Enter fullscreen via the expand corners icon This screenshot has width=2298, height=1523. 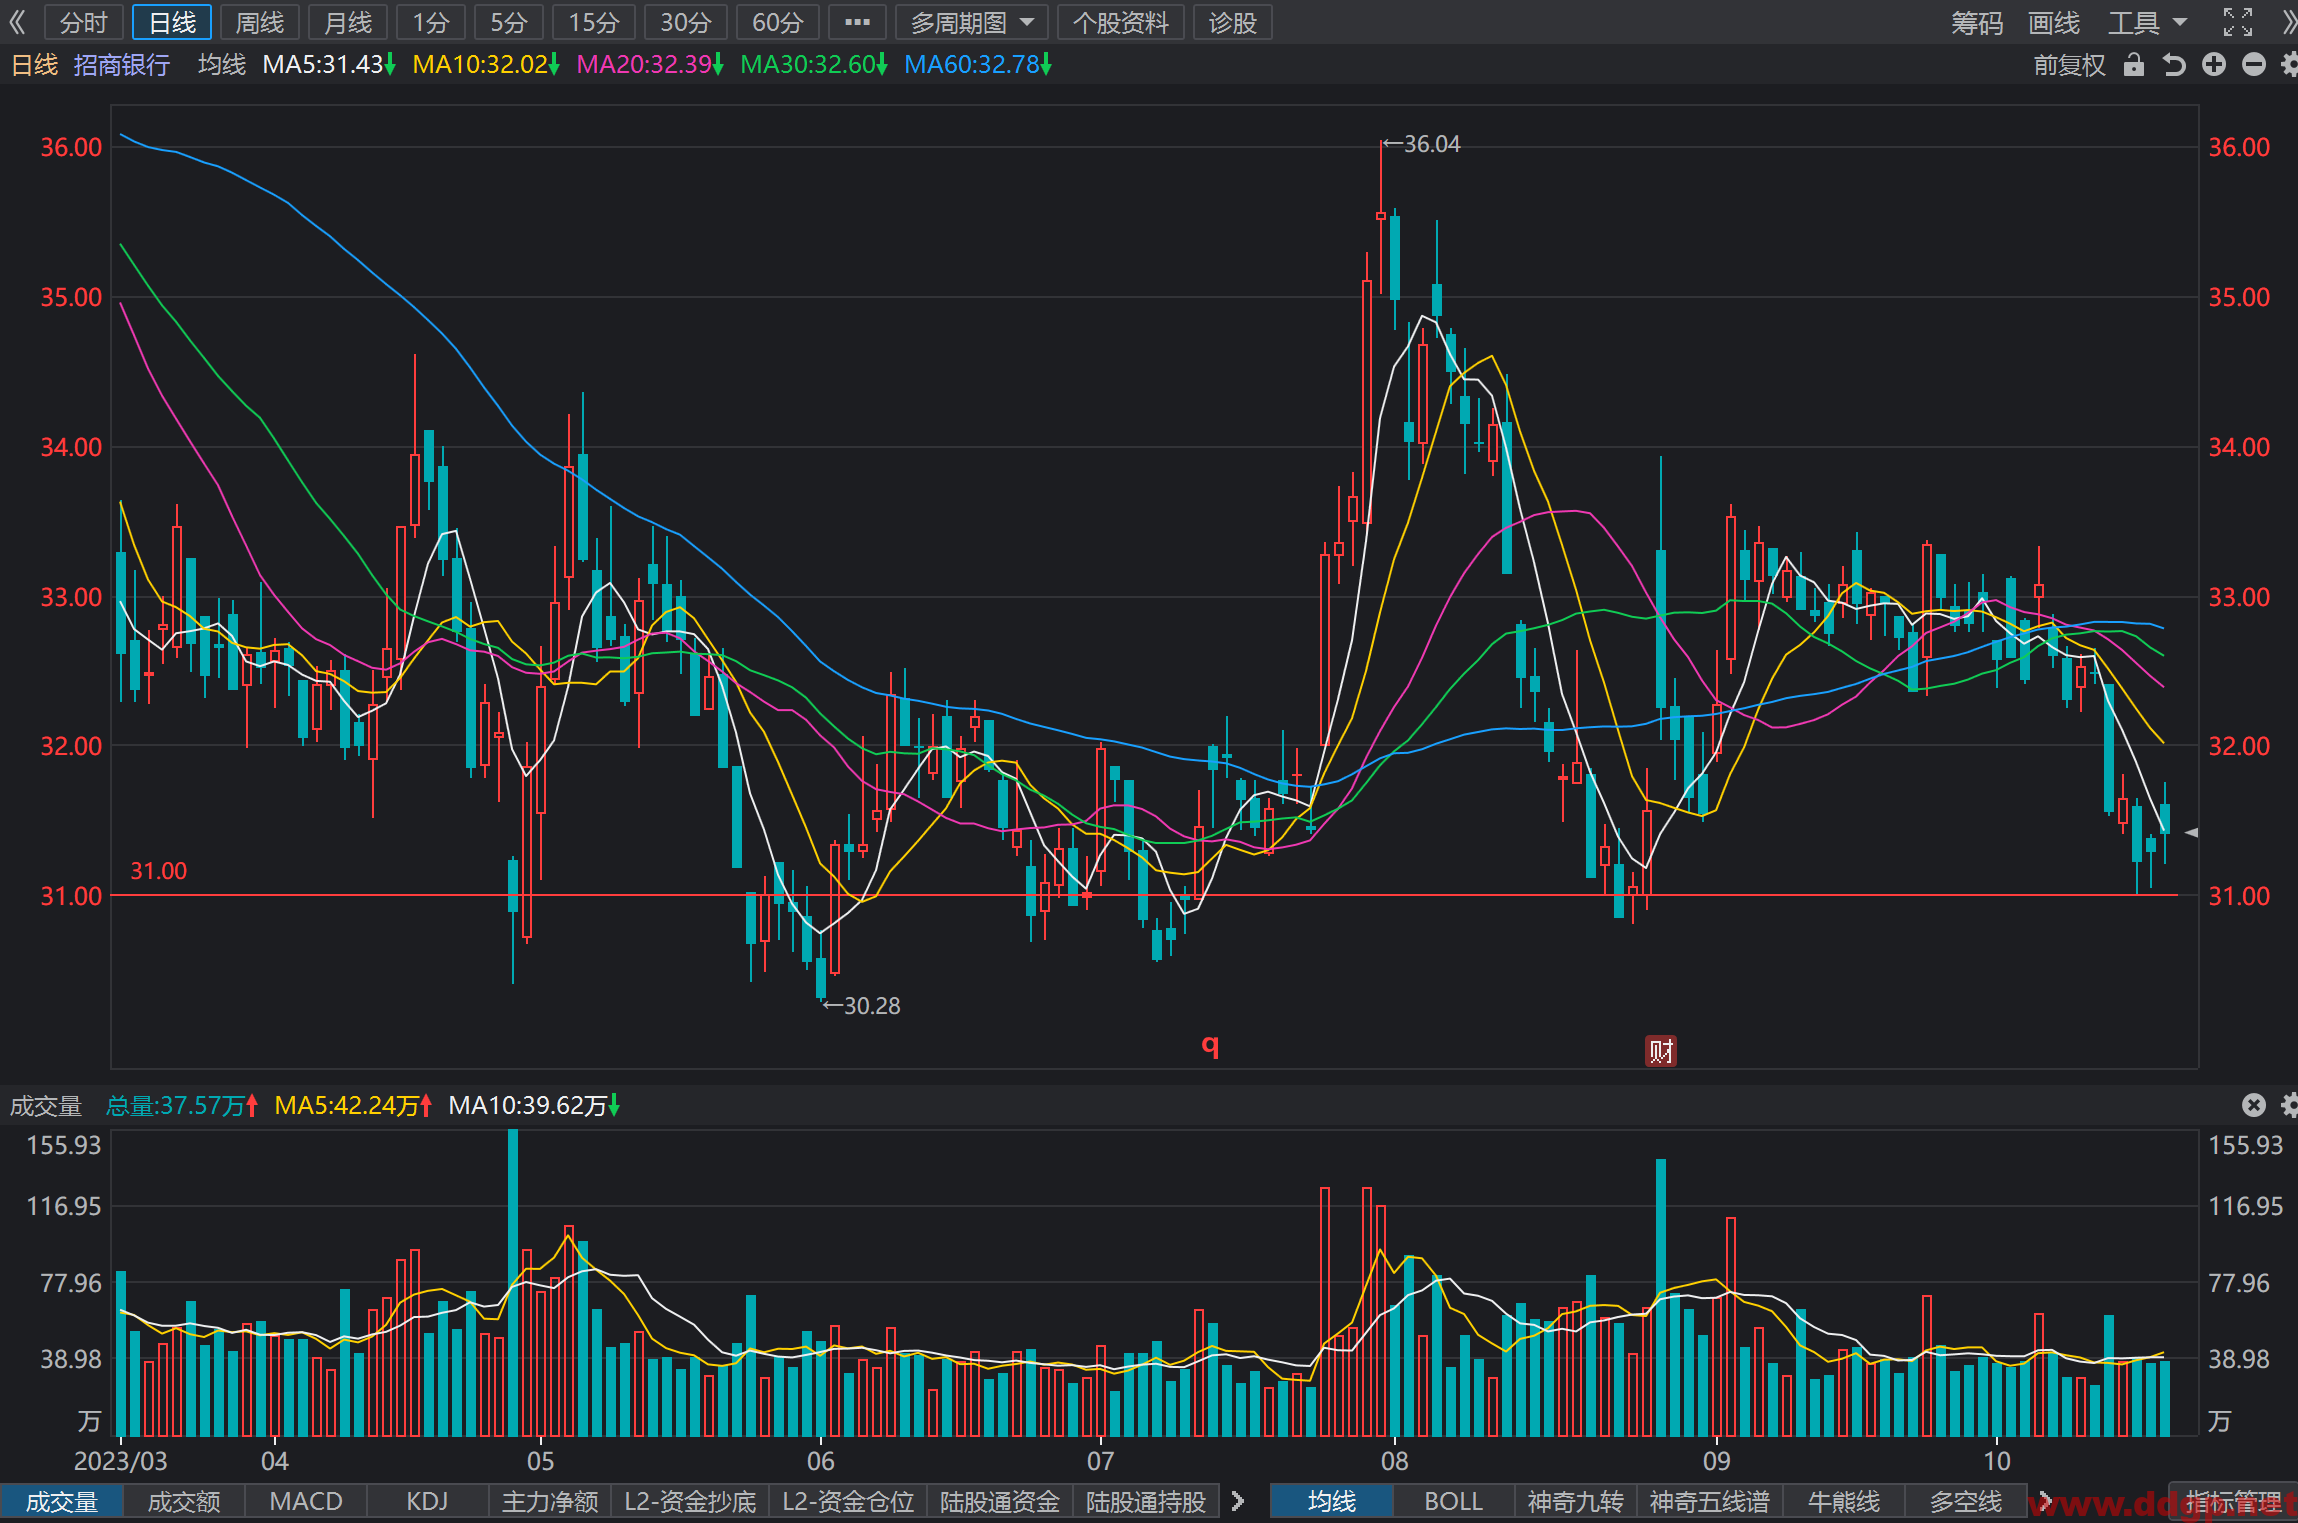click(x=2238, y=22)
